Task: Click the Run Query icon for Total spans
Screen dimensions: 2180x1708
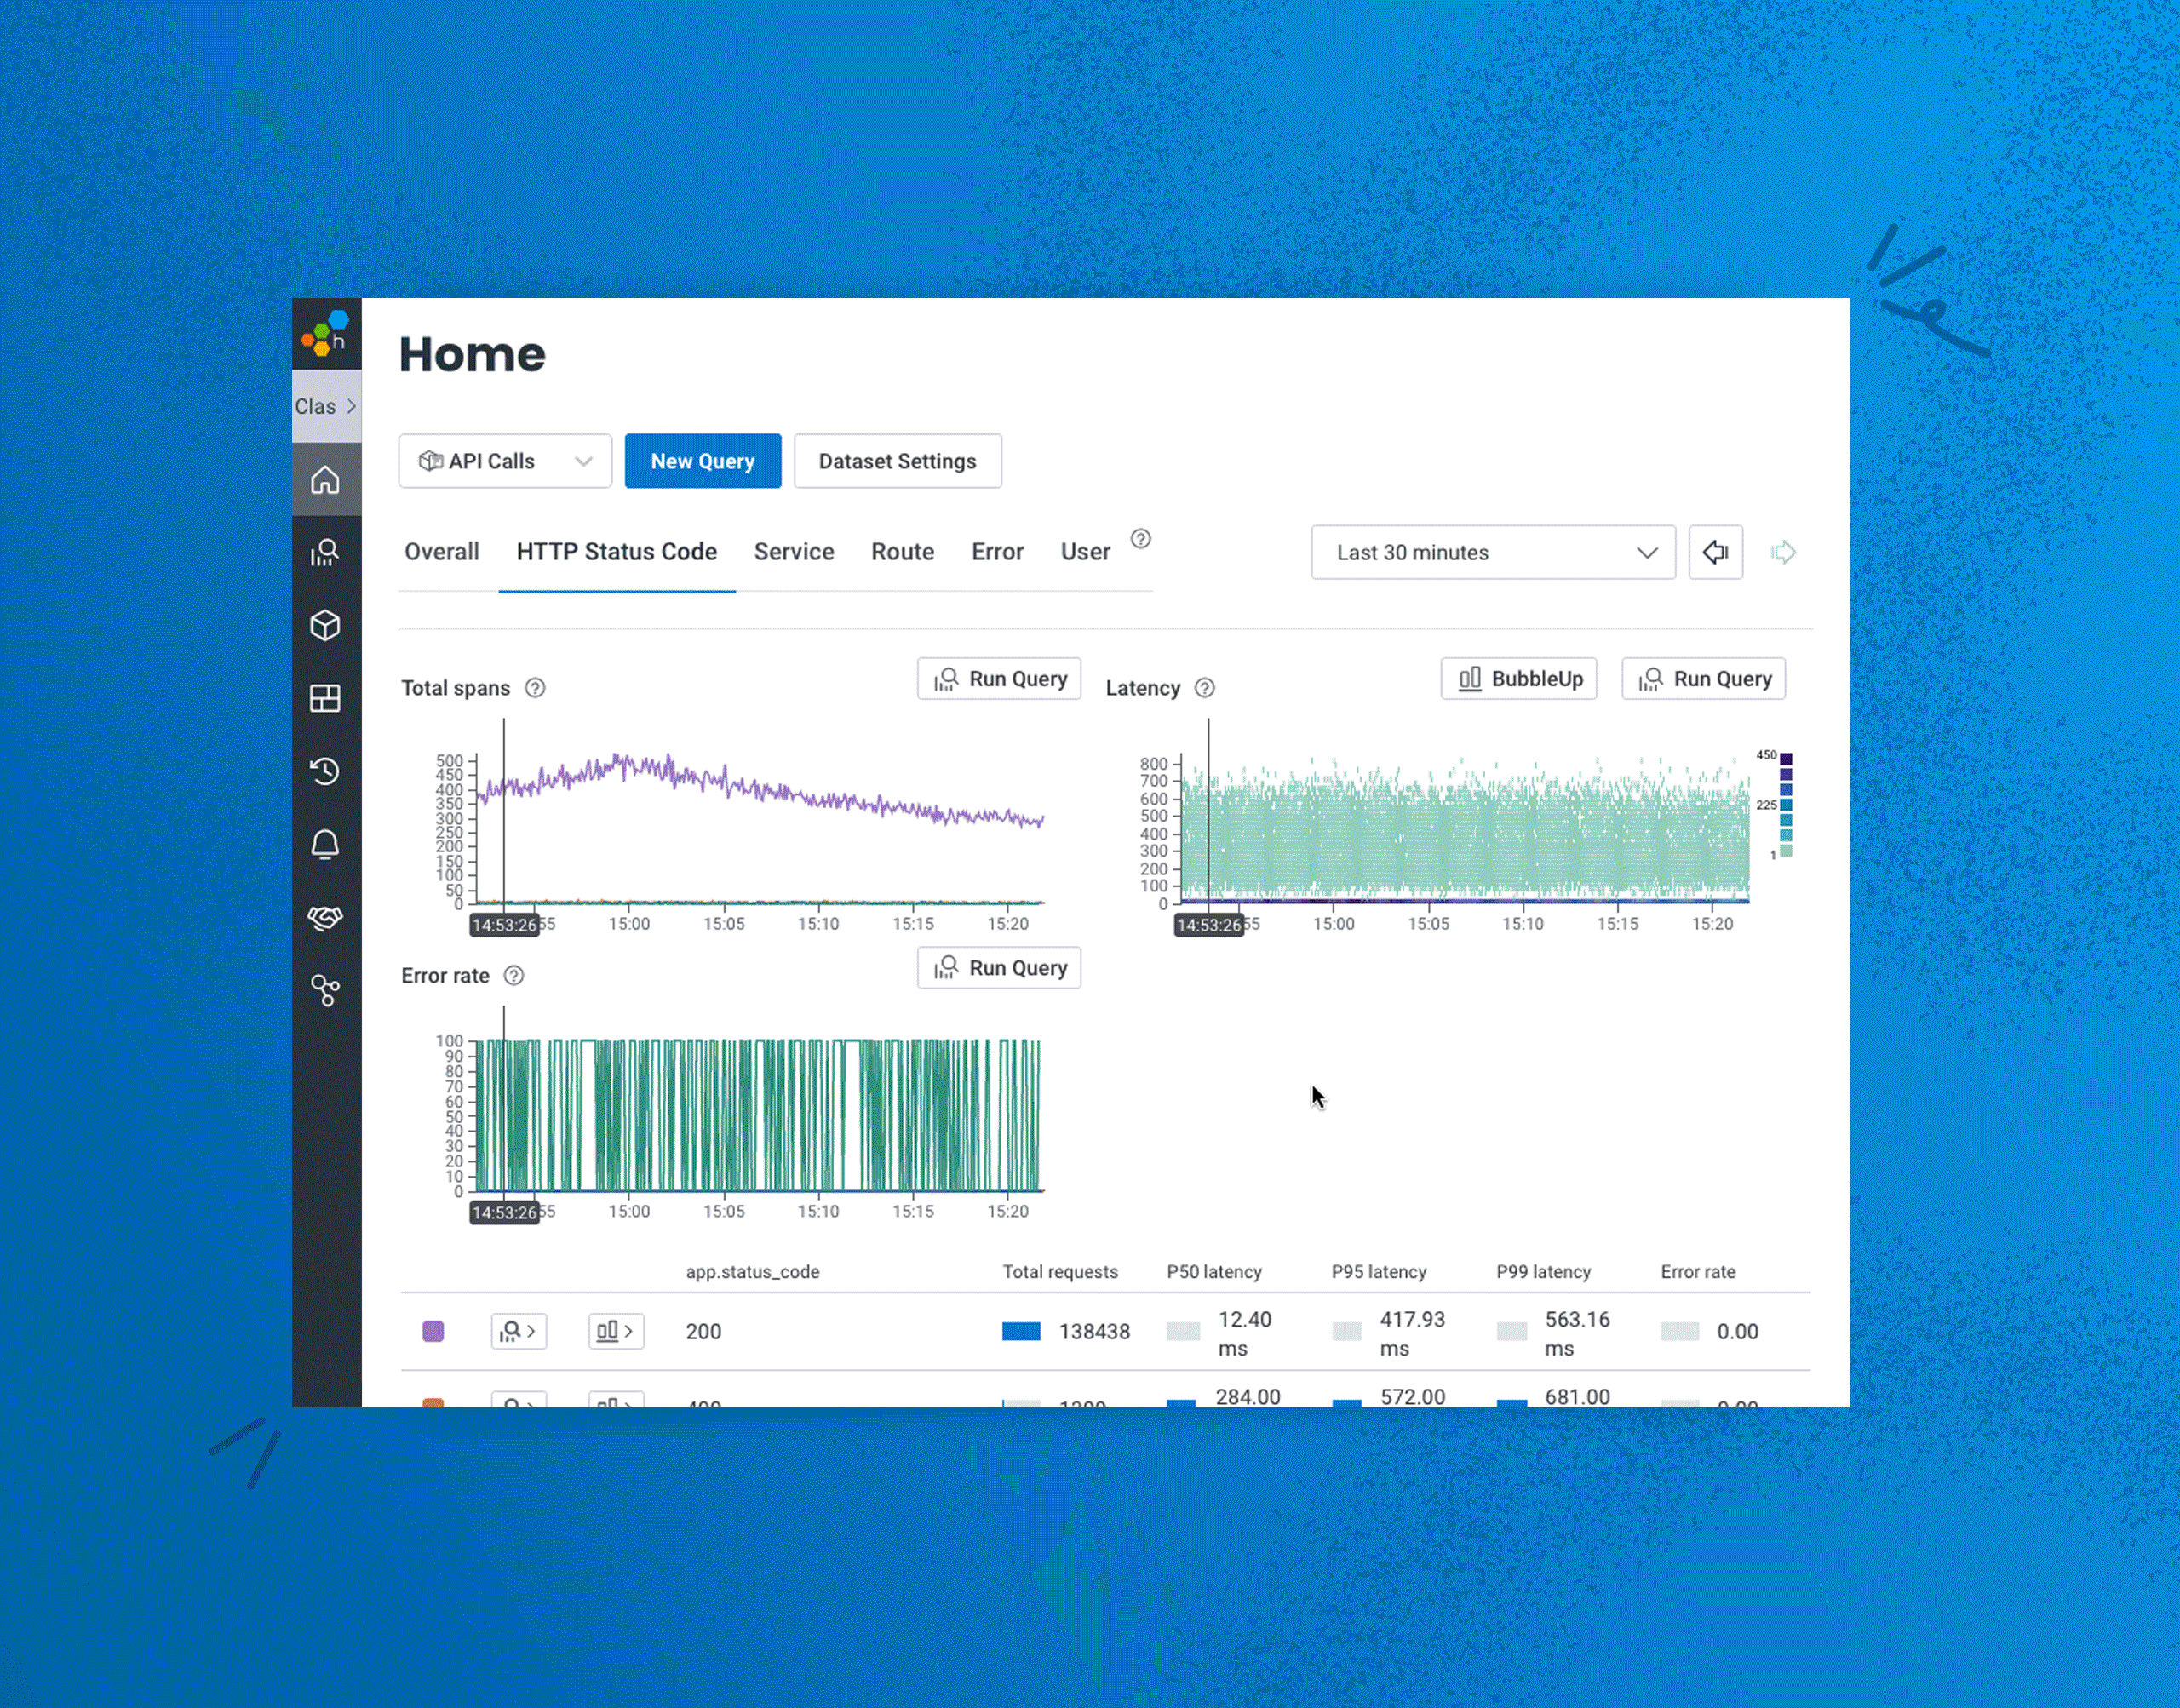Action: point(947,679)
